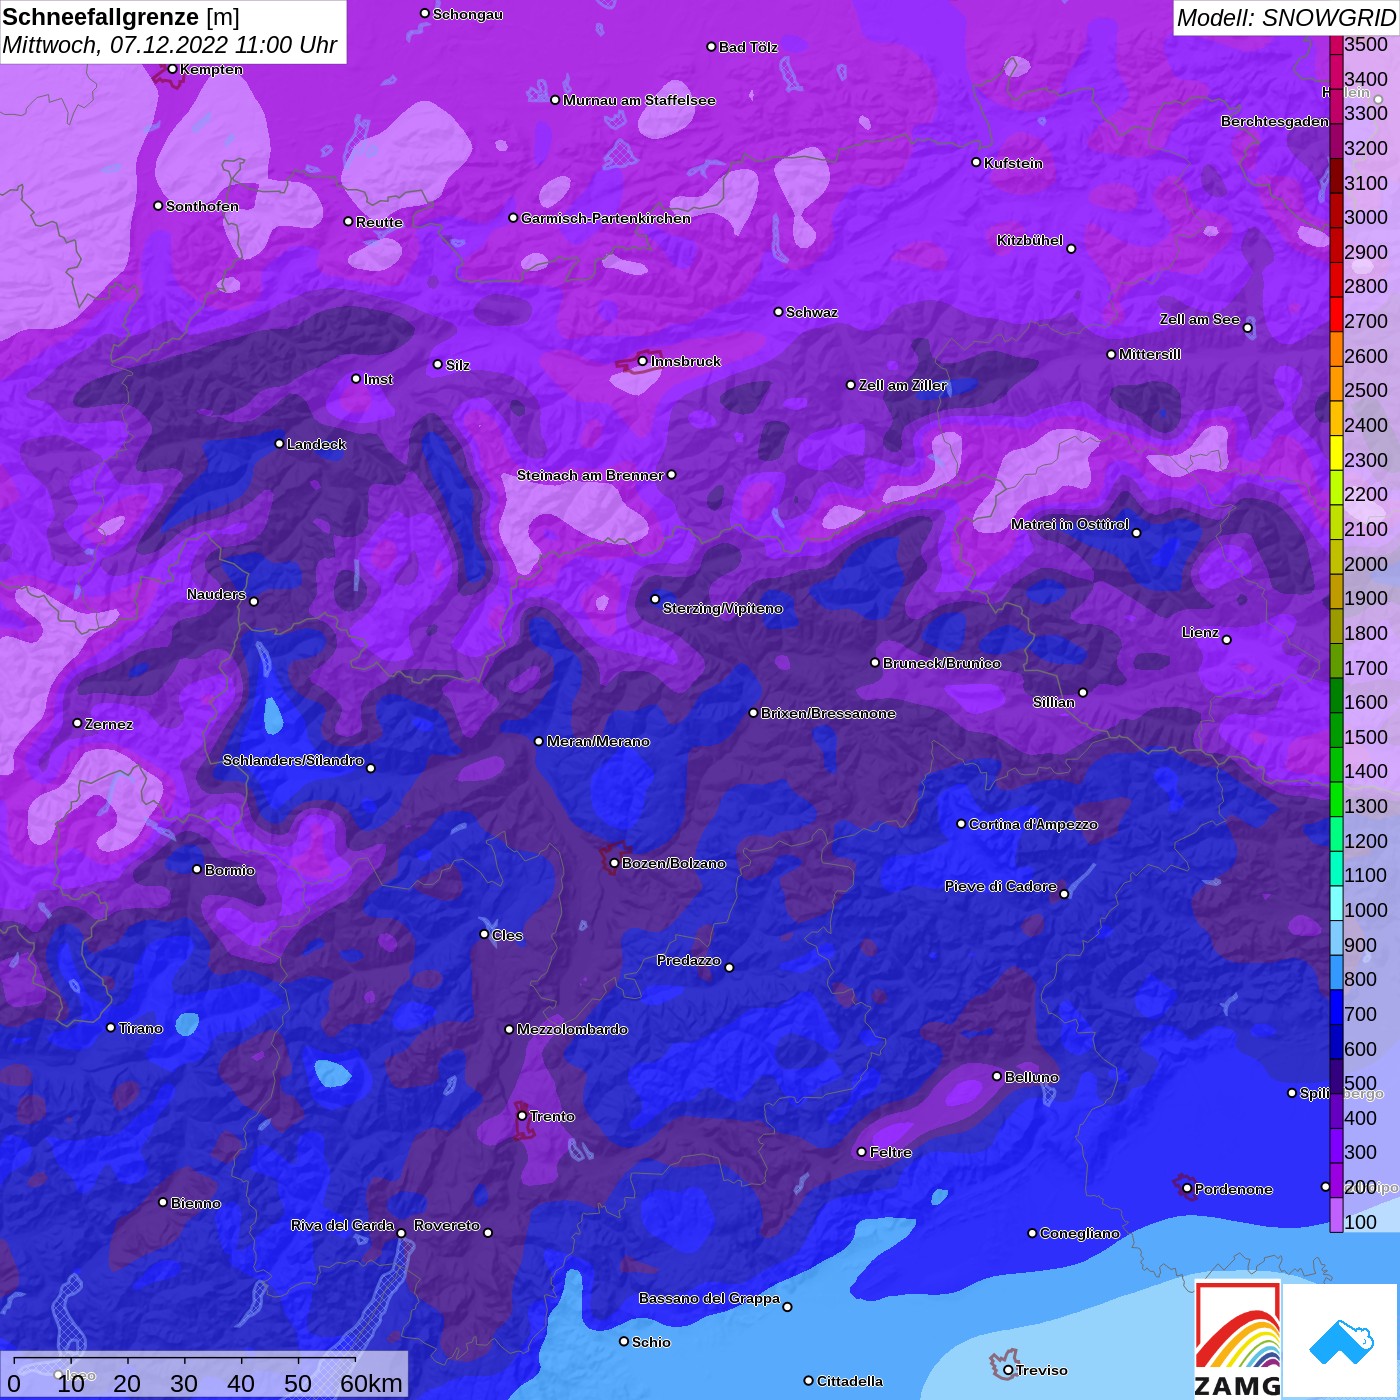Click the Matrei in Osttirol label
Image resolution: width=1400 pixels, height=1400 pixels.
click(1070, 524)
